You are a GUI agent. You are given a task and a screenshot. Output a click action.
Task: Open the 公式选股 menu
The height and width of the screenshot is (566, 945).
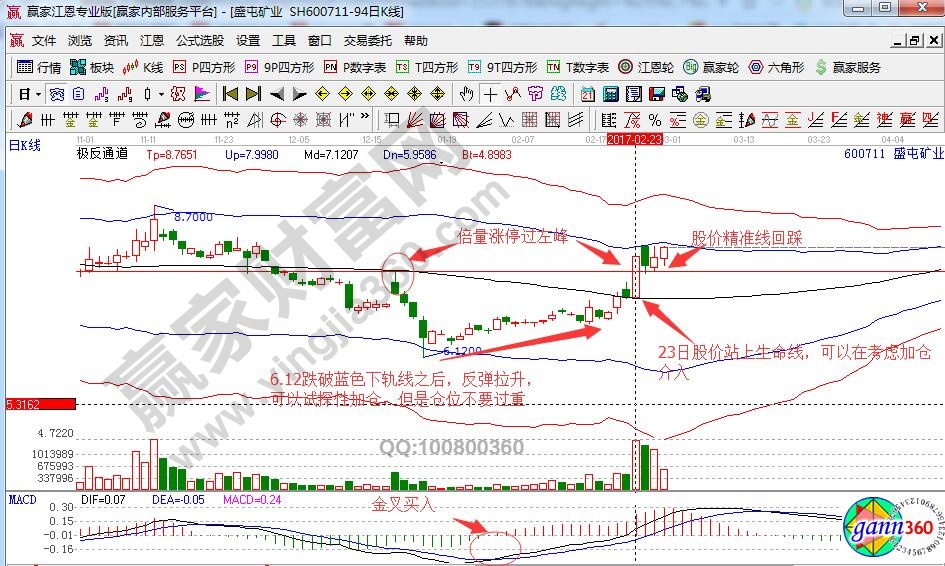(200, 41)
